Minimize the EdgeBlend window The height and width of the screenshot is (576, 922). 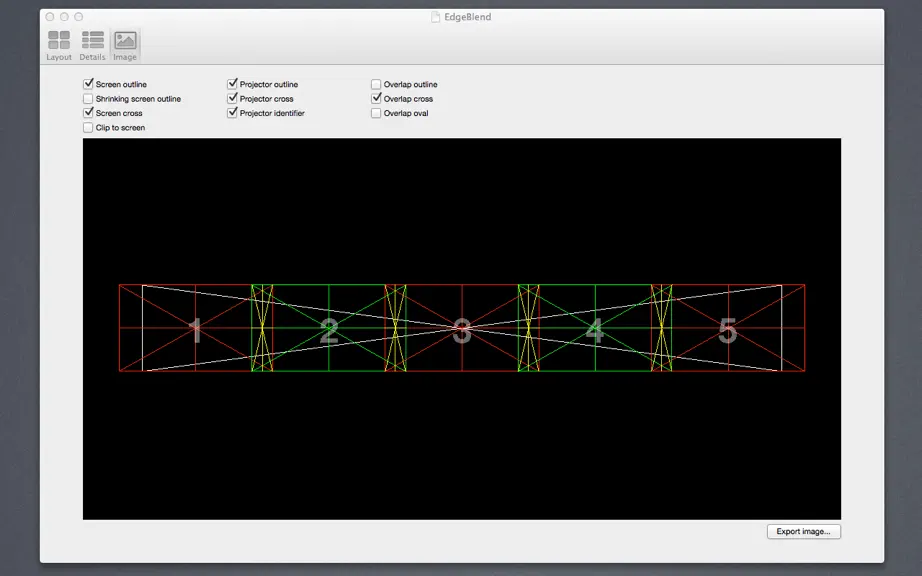point(64,17)
